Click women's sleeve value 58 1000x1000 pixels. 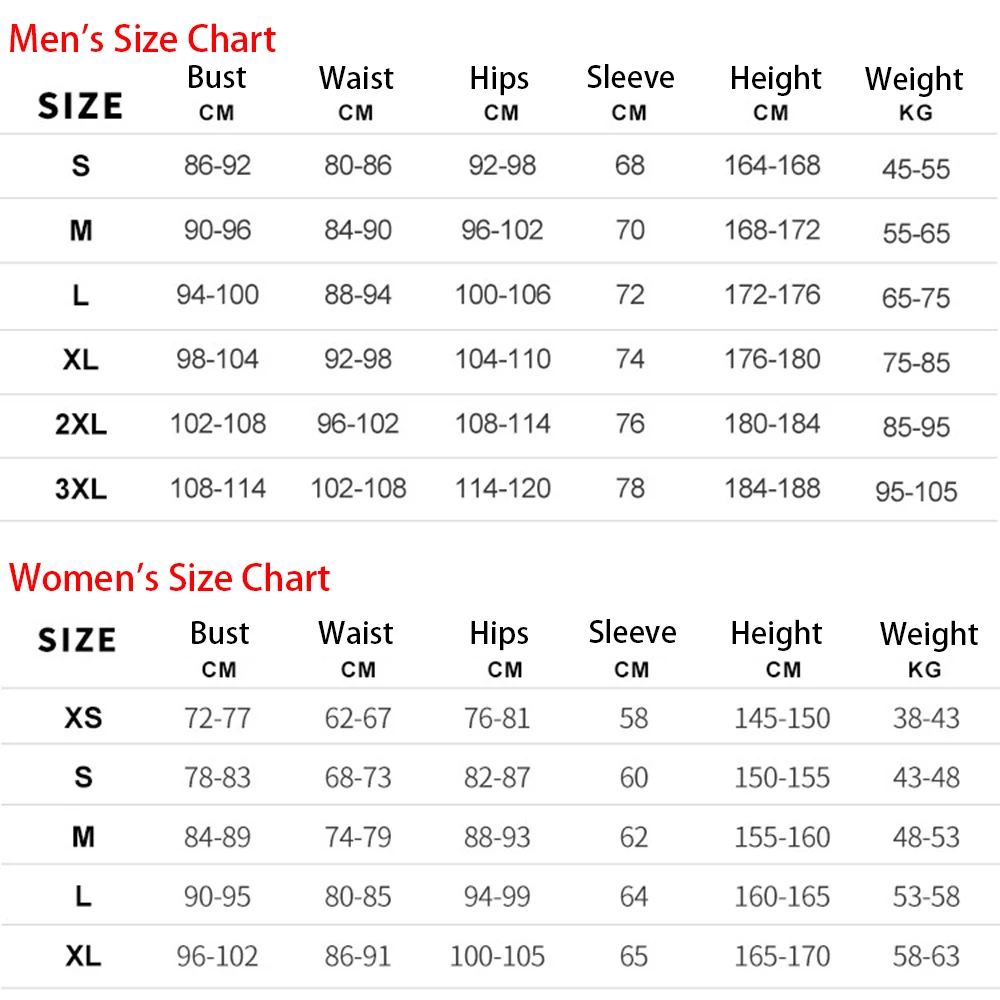pos(633,718)
